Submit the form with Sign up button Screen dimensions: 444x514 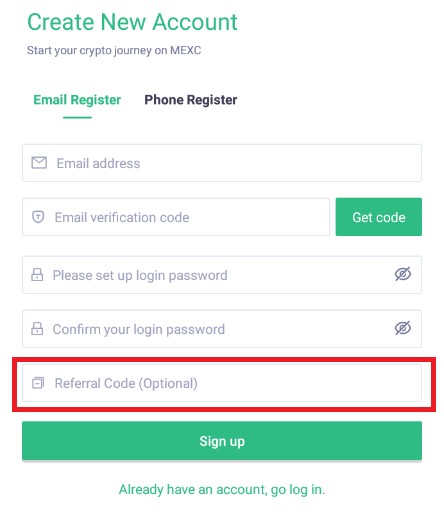coord(222,441)
